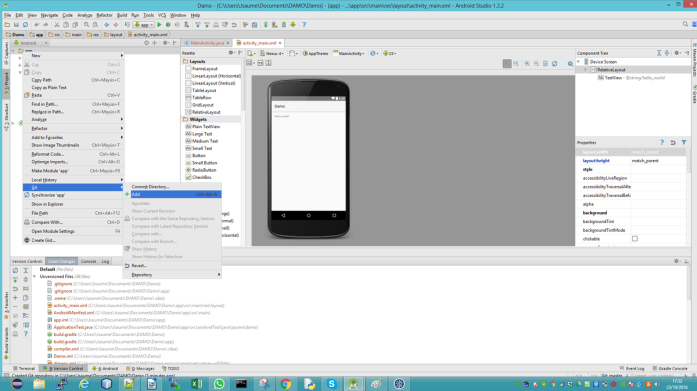
Task: Open the Messages tool window button
Action: click(x=140, y=368)
